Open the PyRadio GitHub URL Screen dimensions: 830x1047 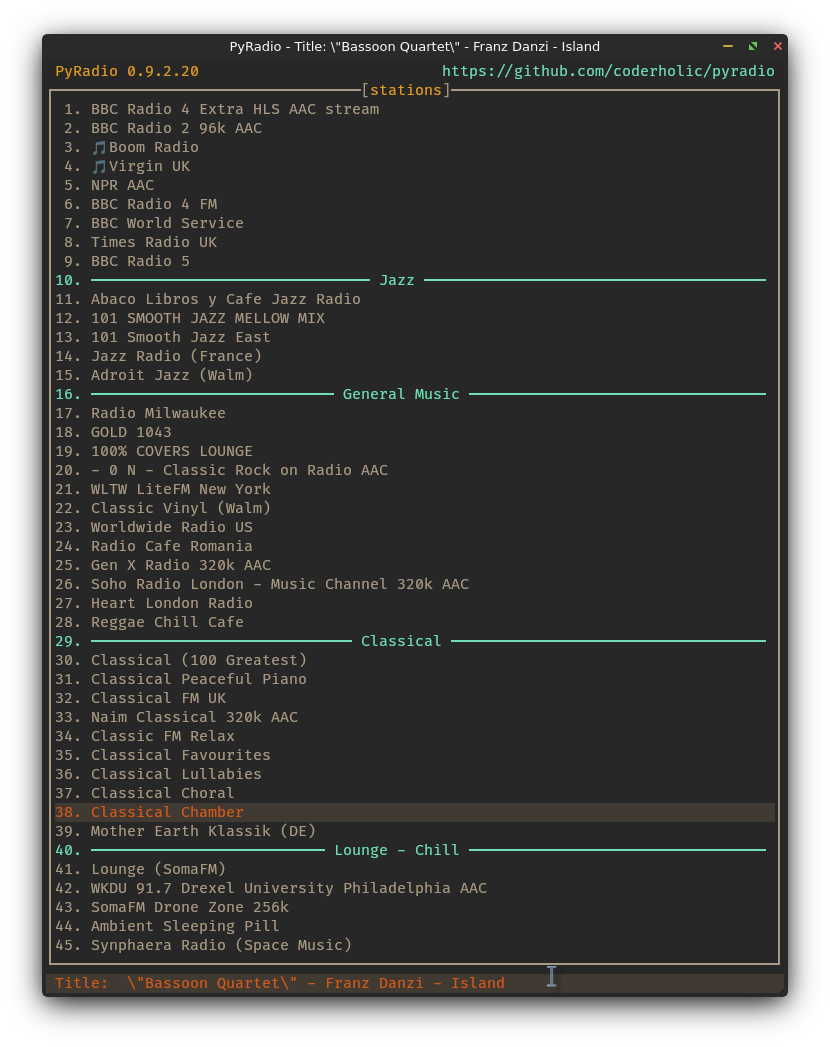[x=608, y=71]
